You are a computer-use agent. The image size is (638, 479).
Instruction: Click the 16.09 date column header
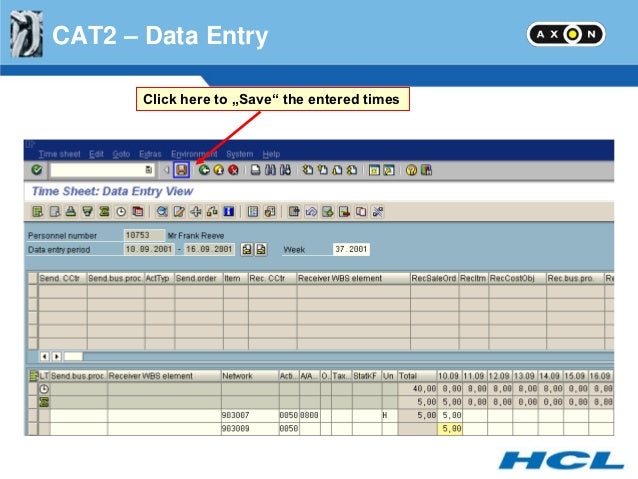click(x=601, y=376)
